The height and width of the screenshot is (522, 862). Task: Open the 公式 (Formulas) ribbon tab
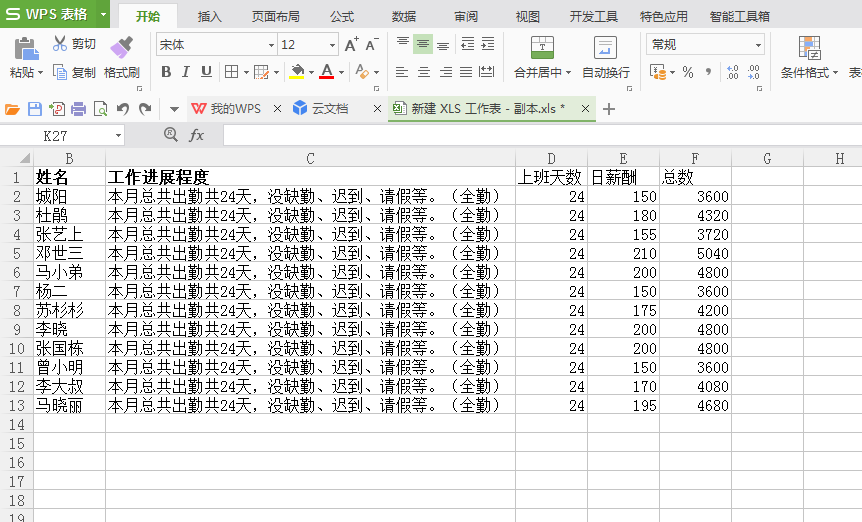coord(342,16)
